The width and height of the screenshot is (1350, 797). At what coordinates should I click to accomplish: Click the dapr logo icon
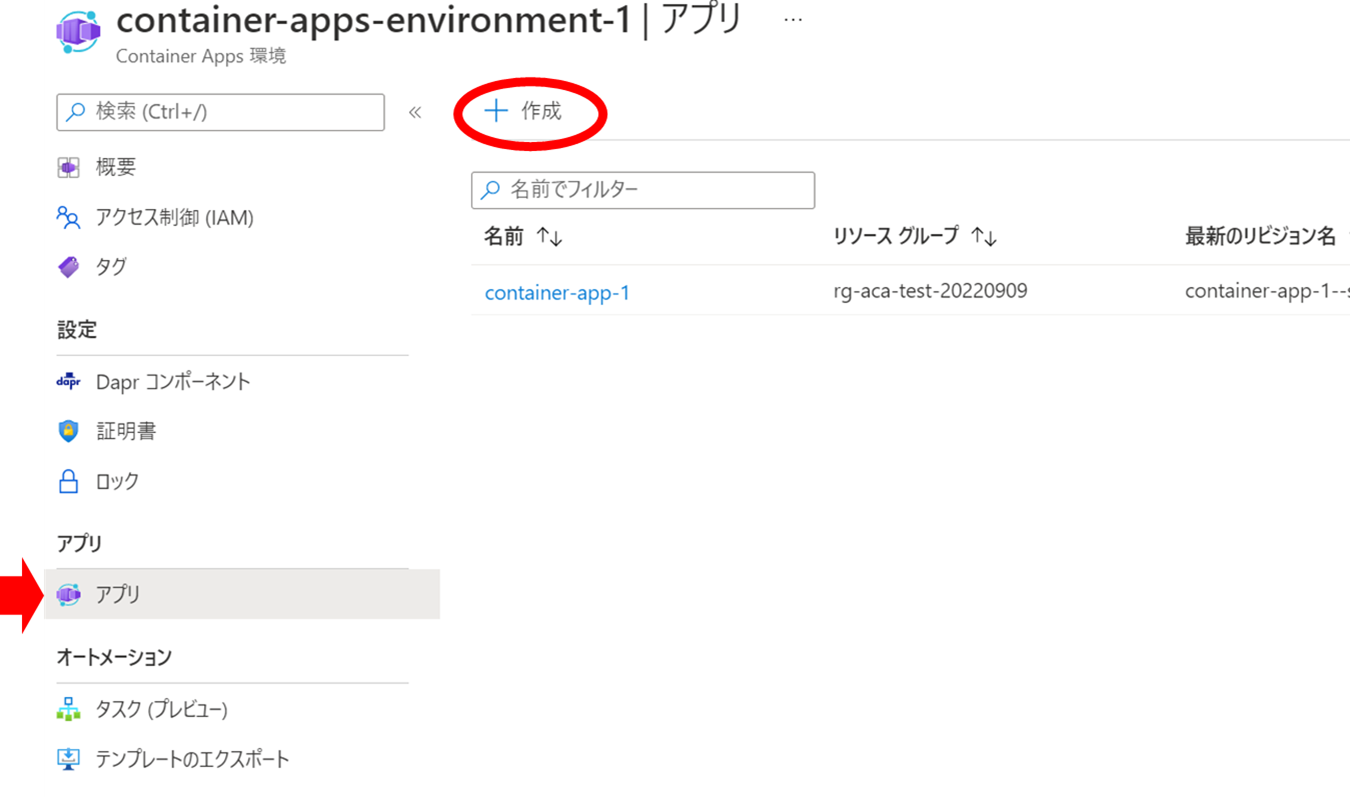(x=68, y=382)
